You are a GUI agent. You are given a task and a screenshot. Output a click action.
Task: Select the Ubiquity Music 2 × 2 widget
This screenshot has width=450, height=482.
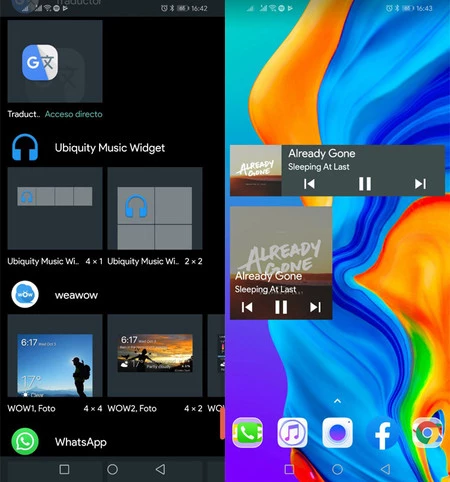pyautogui.click(x=155, y=208)
